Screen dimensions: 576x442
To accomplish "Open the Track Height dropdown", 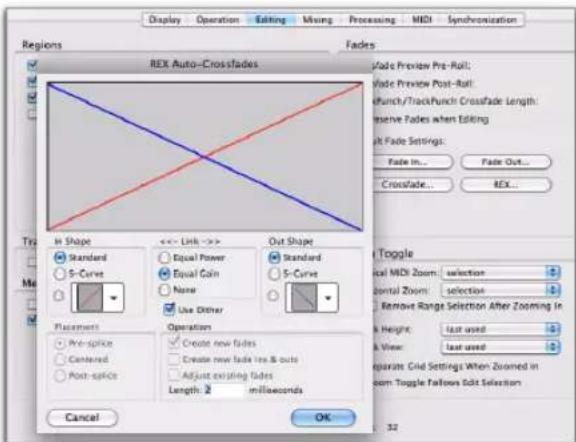I will pos(501,329).
